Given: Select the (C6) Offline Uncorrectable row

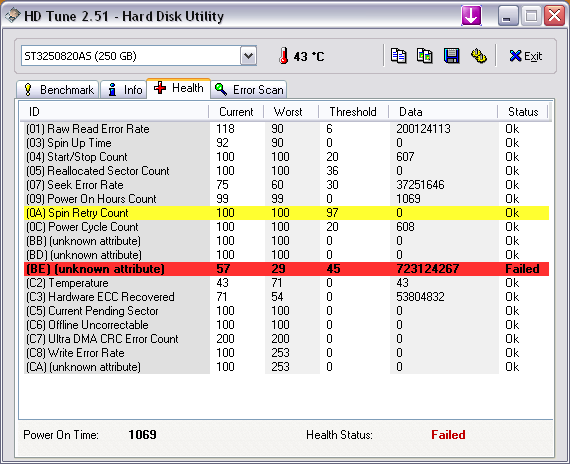Looking at the screenshot, I should pos(286,325).
